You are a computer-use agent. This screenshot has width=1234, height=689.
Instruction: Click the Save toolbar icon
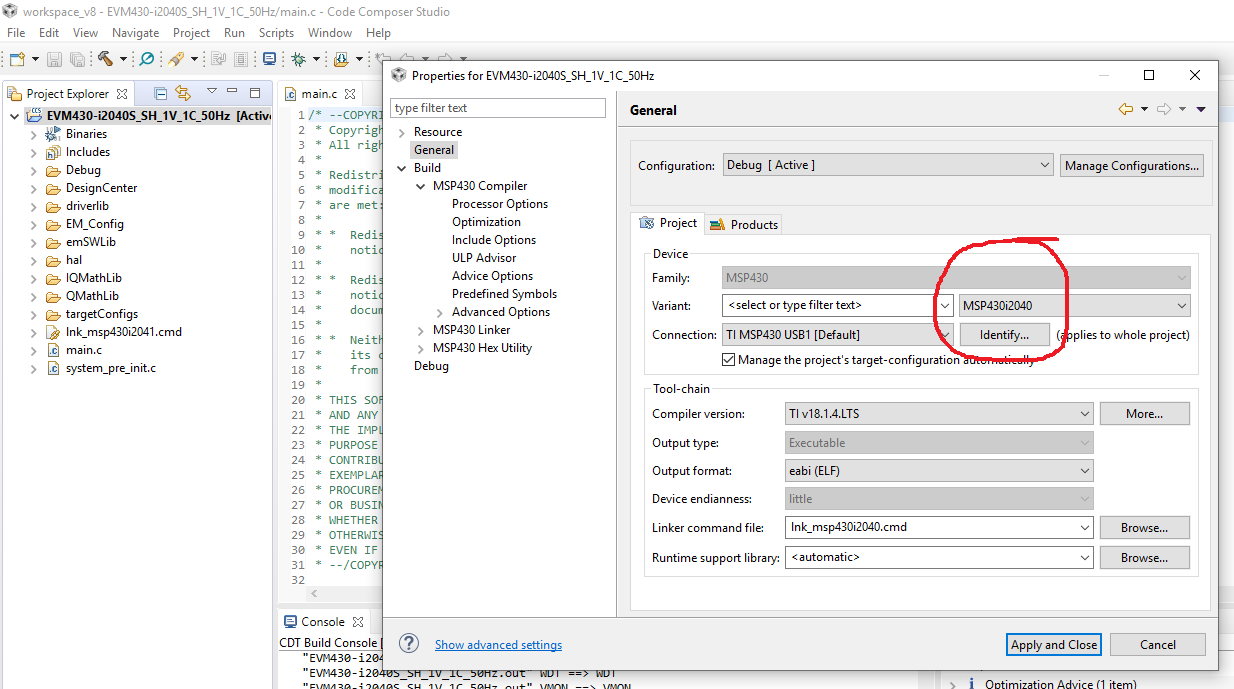(x=55, y=60)
